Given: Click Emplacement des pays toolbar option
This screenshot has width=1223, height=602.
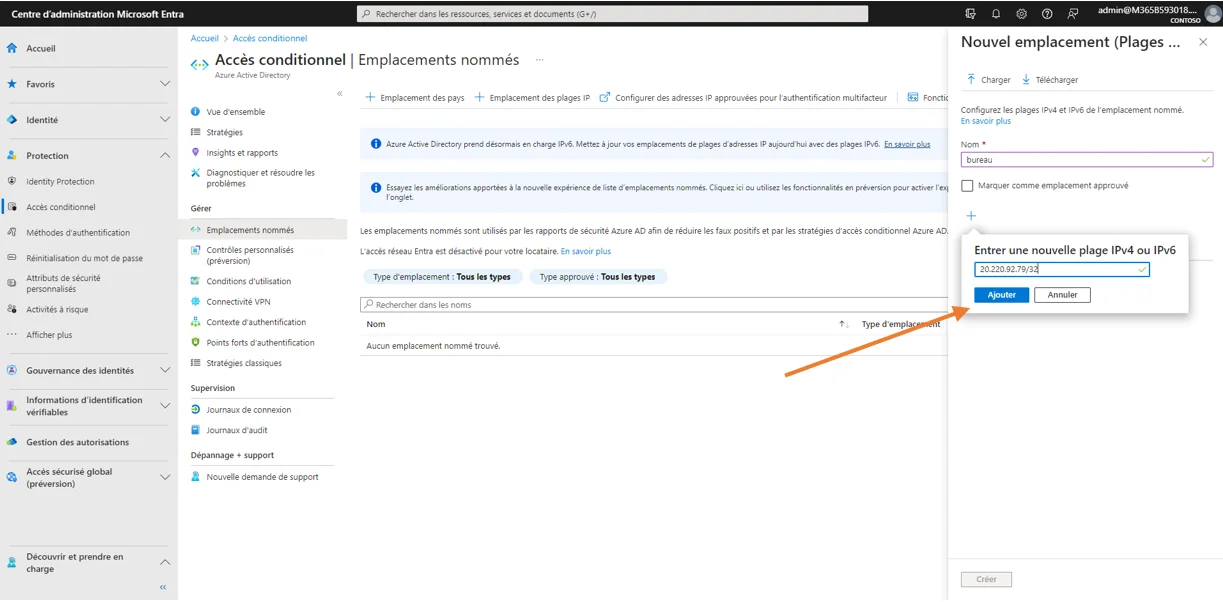Looking at the screenshot, I should tap(415, 98).
